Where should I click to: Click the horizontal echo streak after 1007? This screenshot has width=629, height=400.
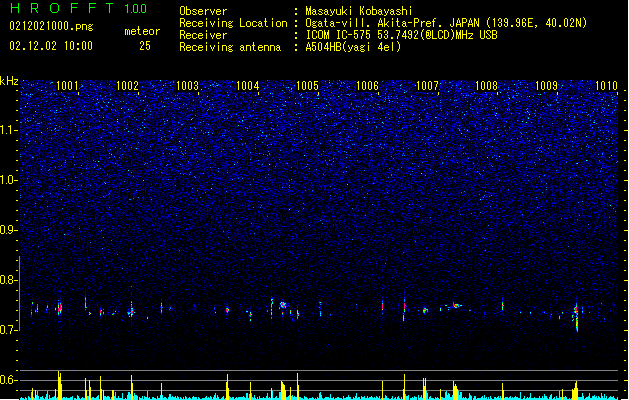coord(455,306)
